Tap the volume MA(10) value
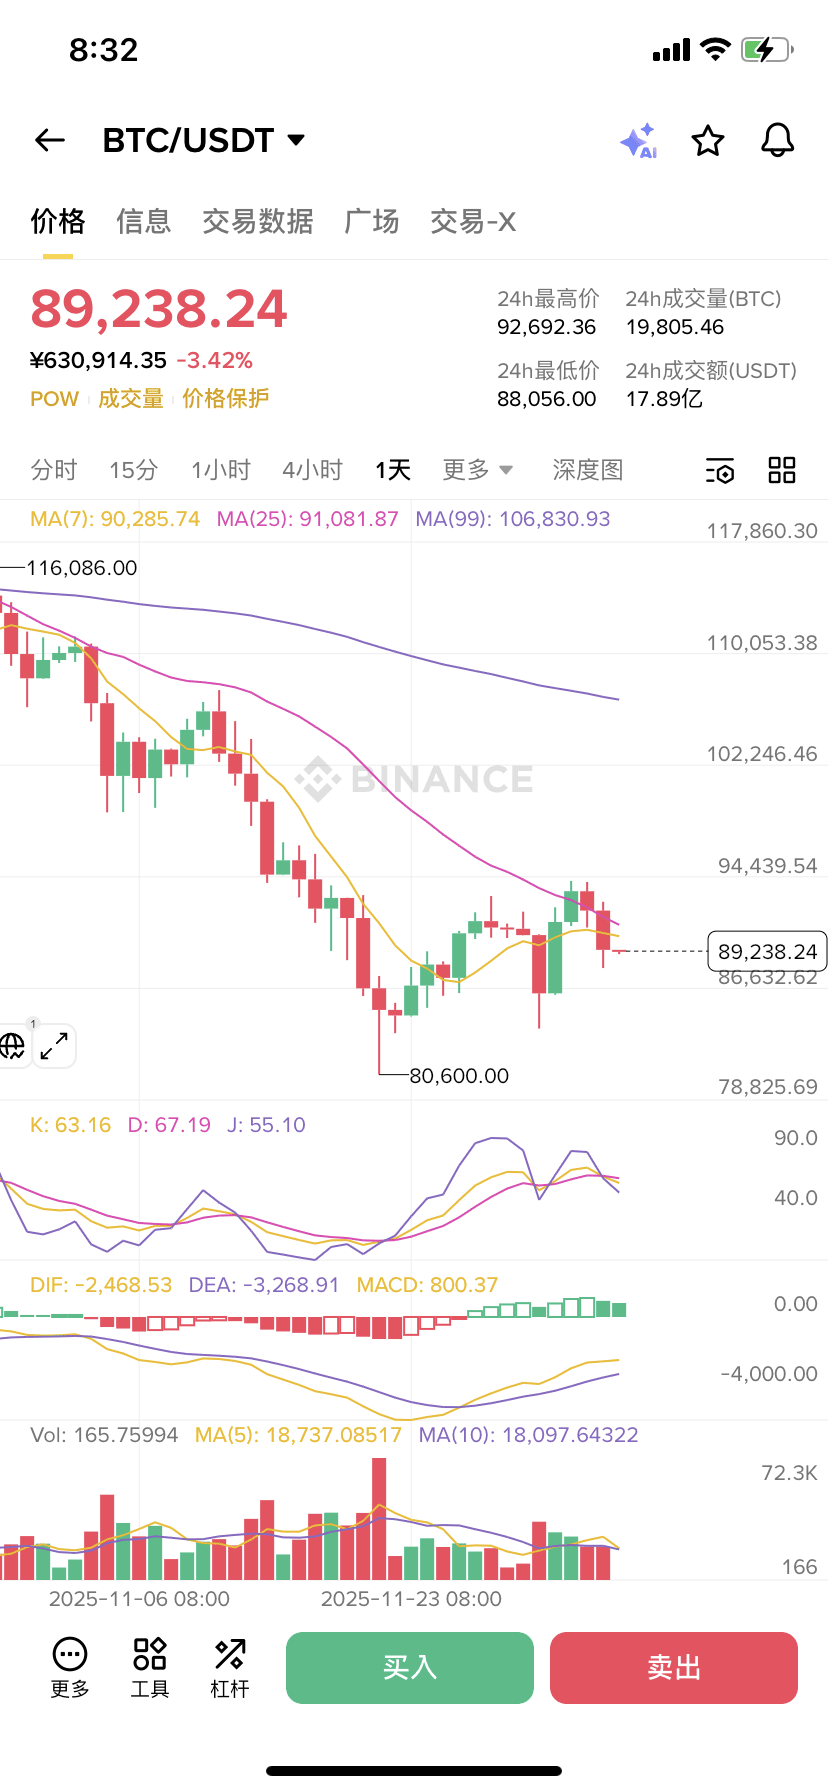 (x=528, y=1435)
